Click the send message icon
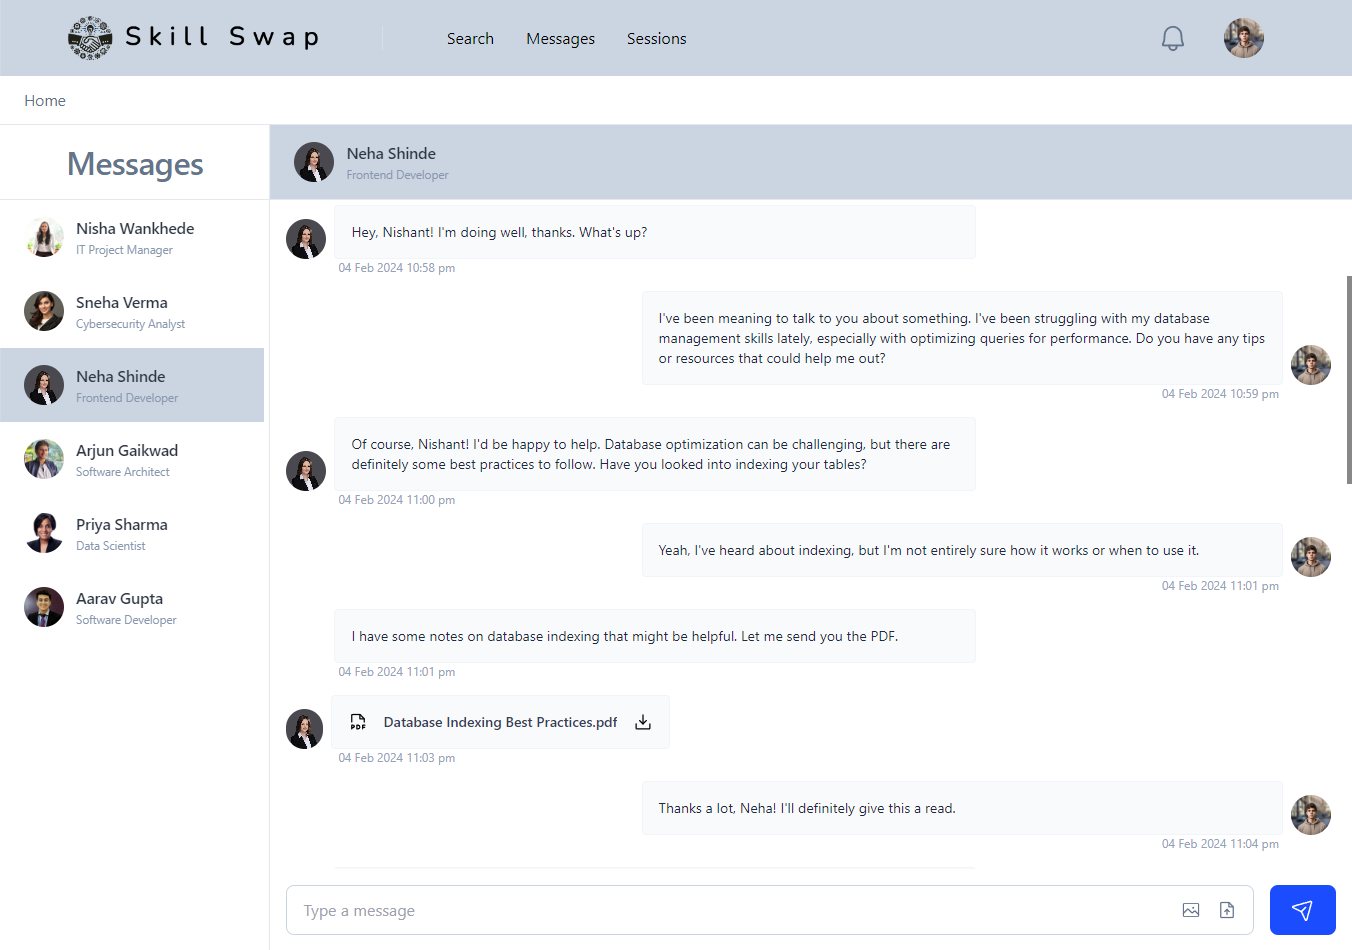This screenshot has width=1352, height=950. click(1301, 910)
